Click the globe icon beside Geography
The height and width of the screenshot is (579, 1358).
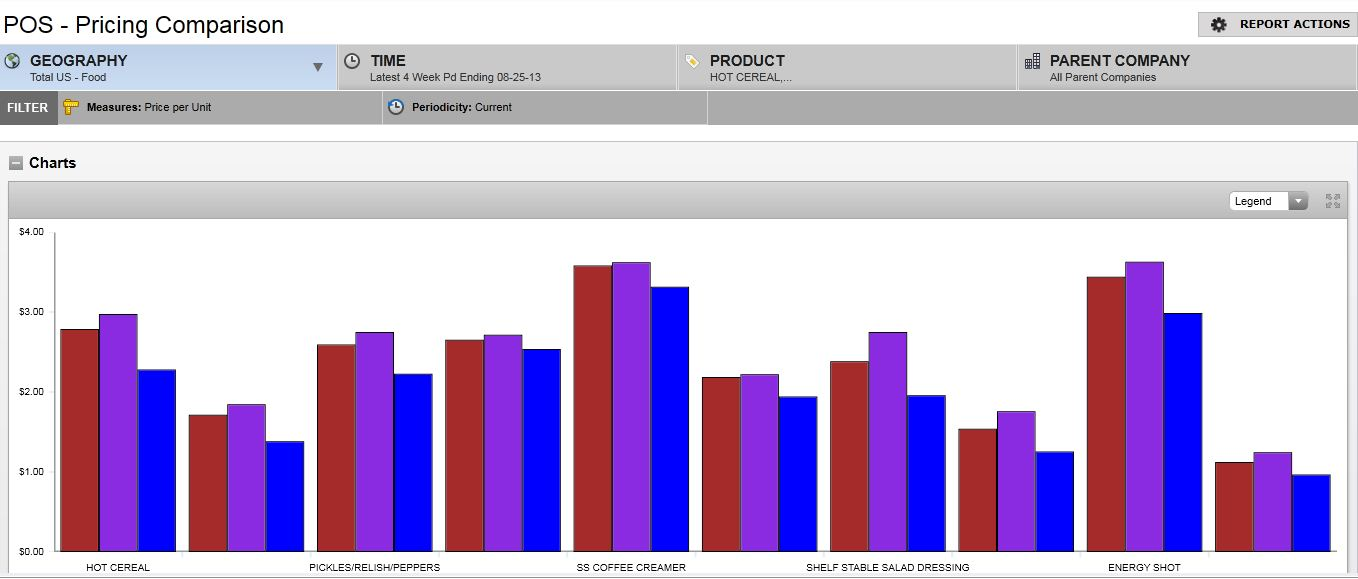pos(13,61)
